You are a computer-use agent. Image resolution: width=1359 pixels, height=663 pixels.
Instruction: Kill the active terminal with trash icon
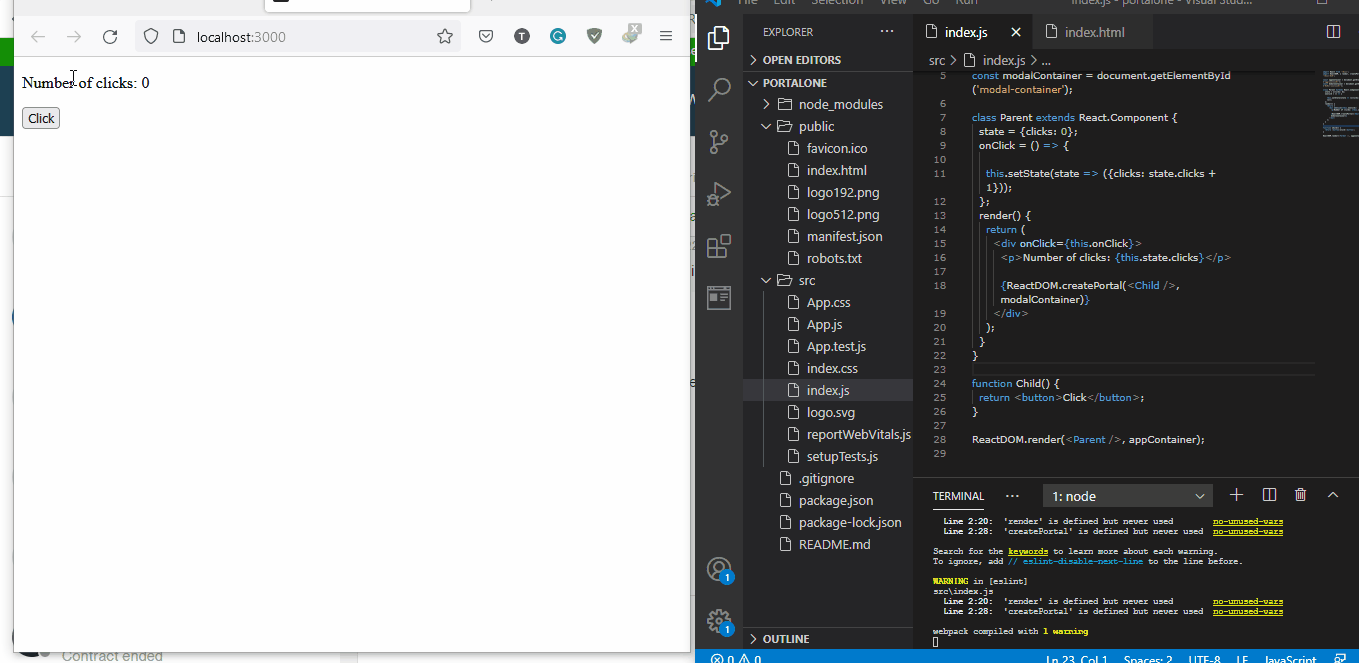click(x=1300, y=494)
